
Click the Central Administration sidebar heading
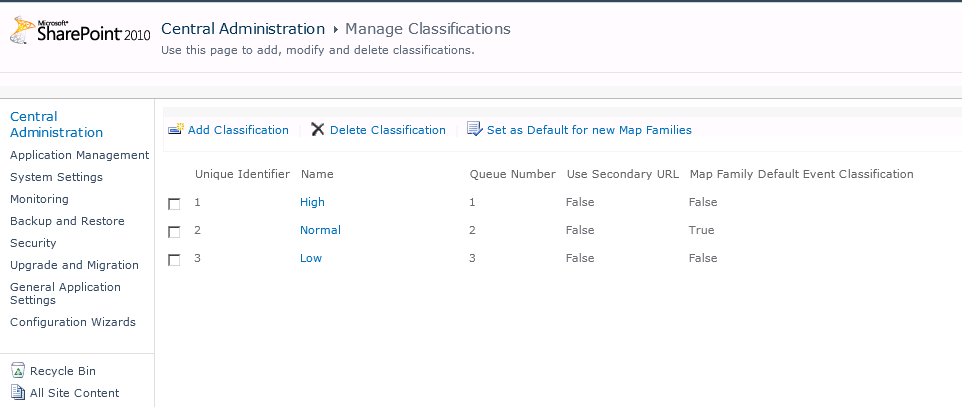tap(56, 124)
